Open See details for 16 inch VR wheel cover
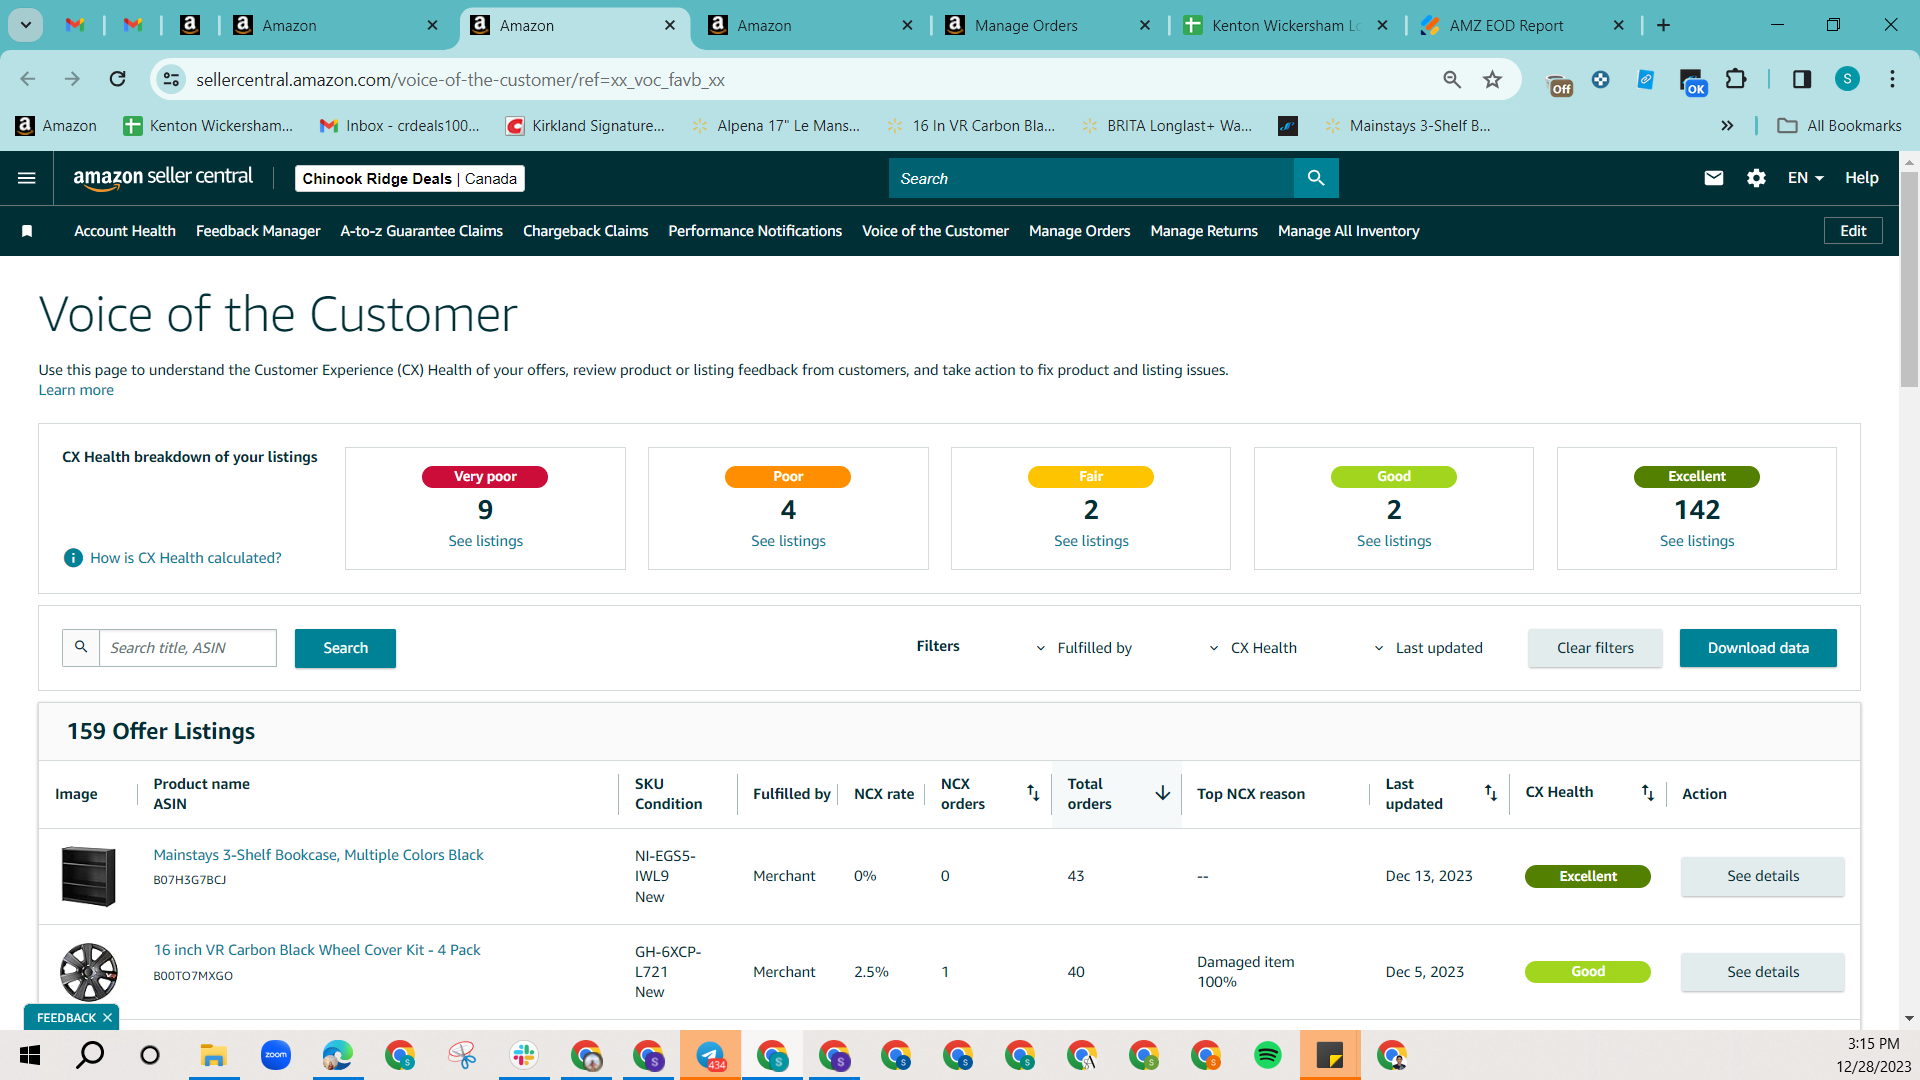This screenshot has width=1920, height=1080. [x=1763, y=972]
